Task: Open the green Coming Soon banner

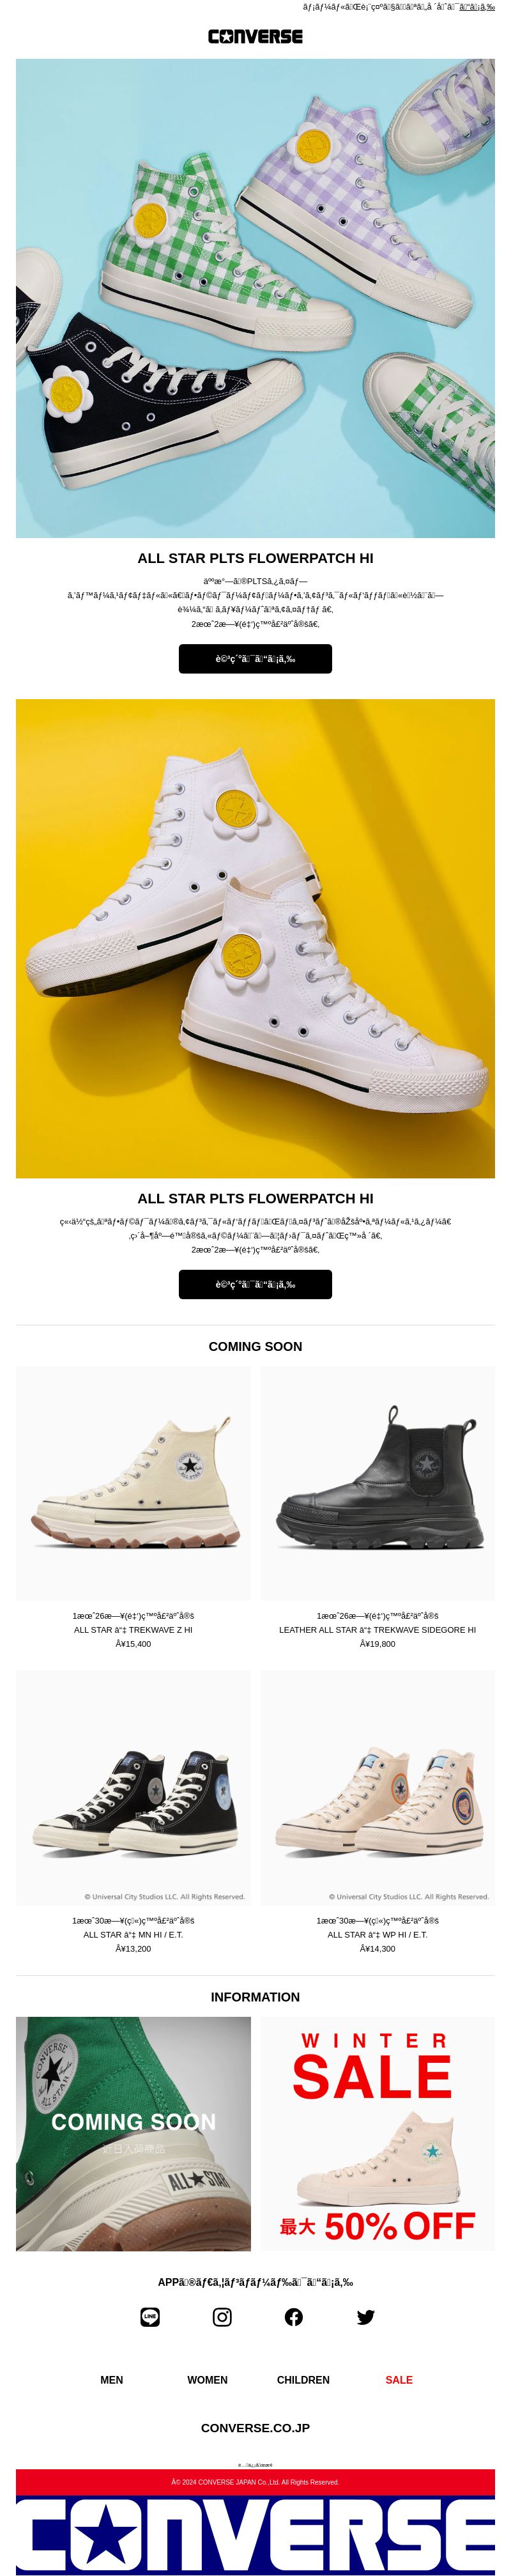Action: (133, 2134)
